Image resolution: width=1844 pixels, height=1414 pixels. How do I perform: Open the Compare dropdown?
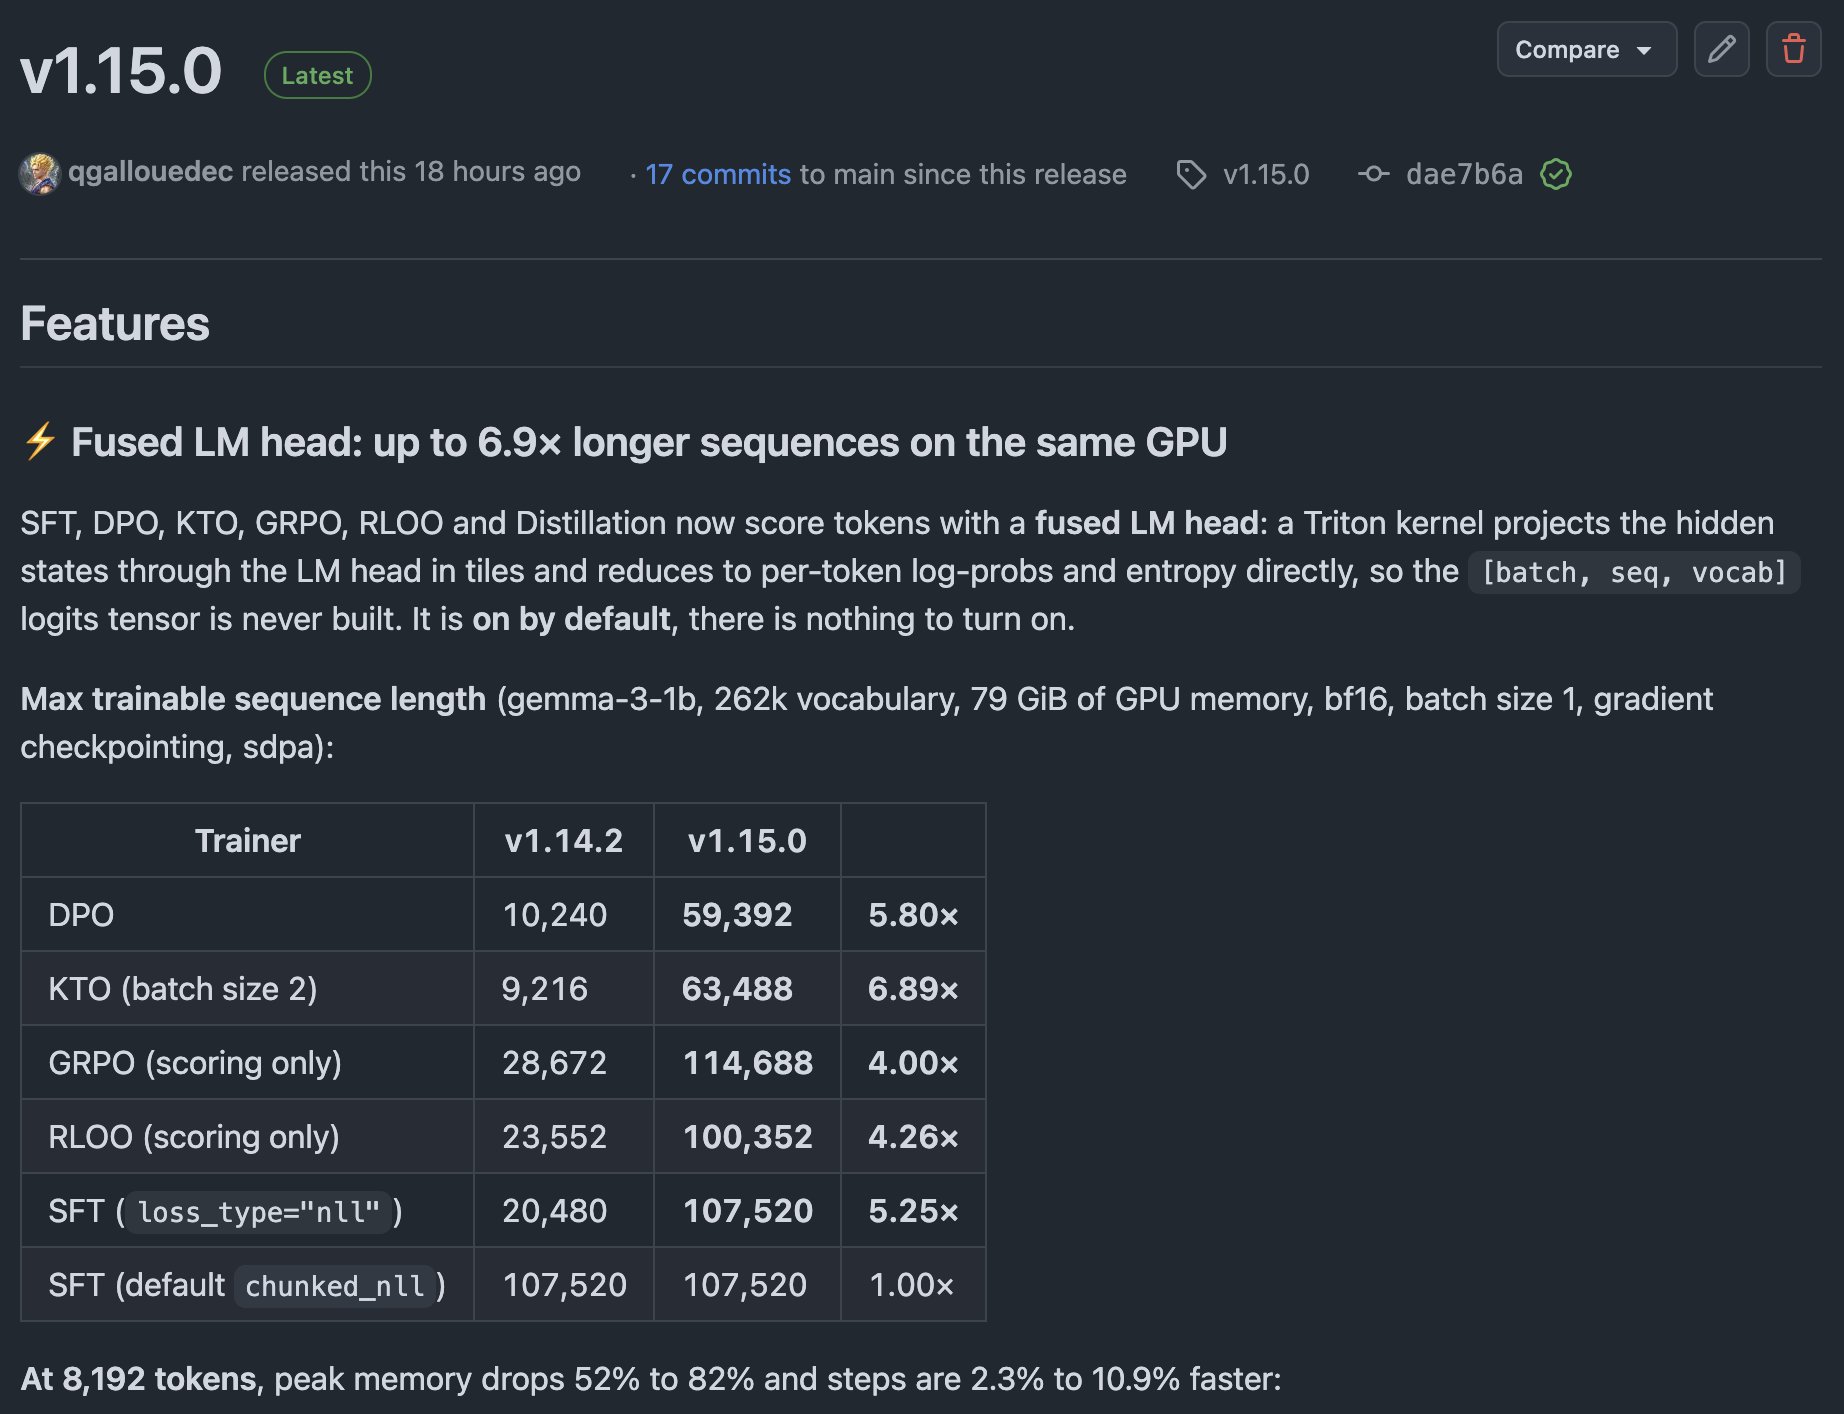[x=1586, y=49]
